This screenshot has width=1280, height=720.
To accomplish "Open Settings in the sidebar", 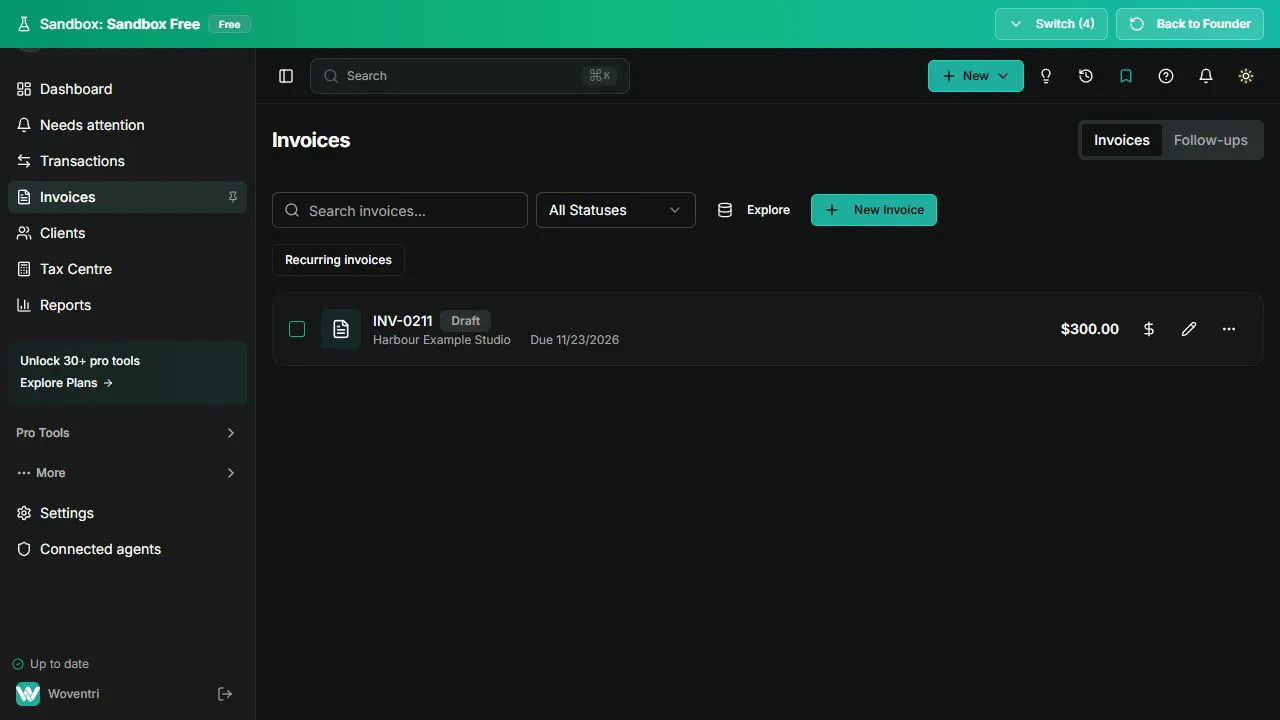I will [127, 513].
